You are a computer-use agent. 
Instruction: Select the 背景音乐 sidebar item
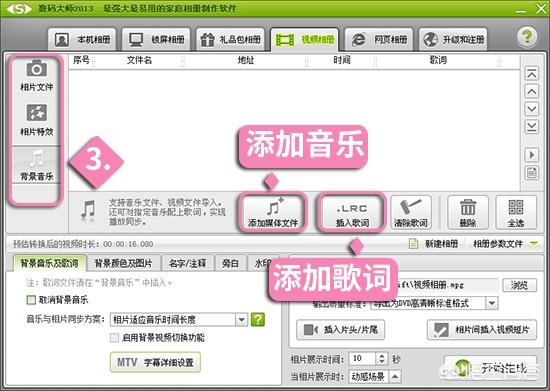point(36,165)
